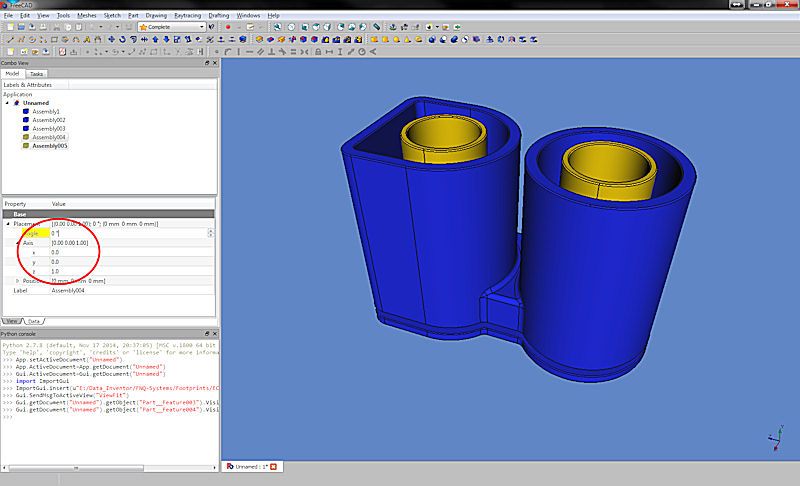This screenshot has width=800, height=486.
Task: Create a Part Sphere primitive
Action: coord(396,39)
